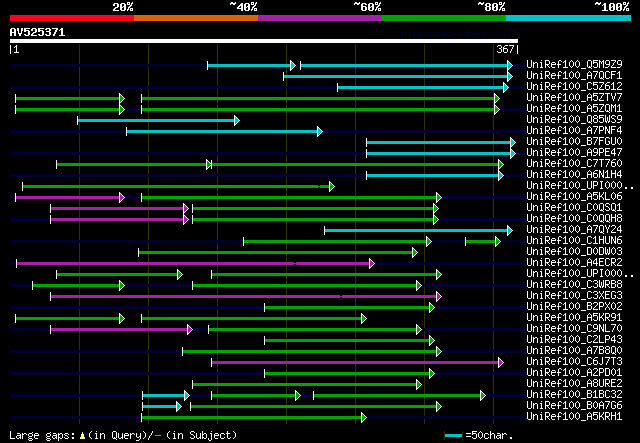Viewport: 640px width, 443px height.
Task: Click the cyan =50char. scale swatch
Action: [x=453, y=436]
